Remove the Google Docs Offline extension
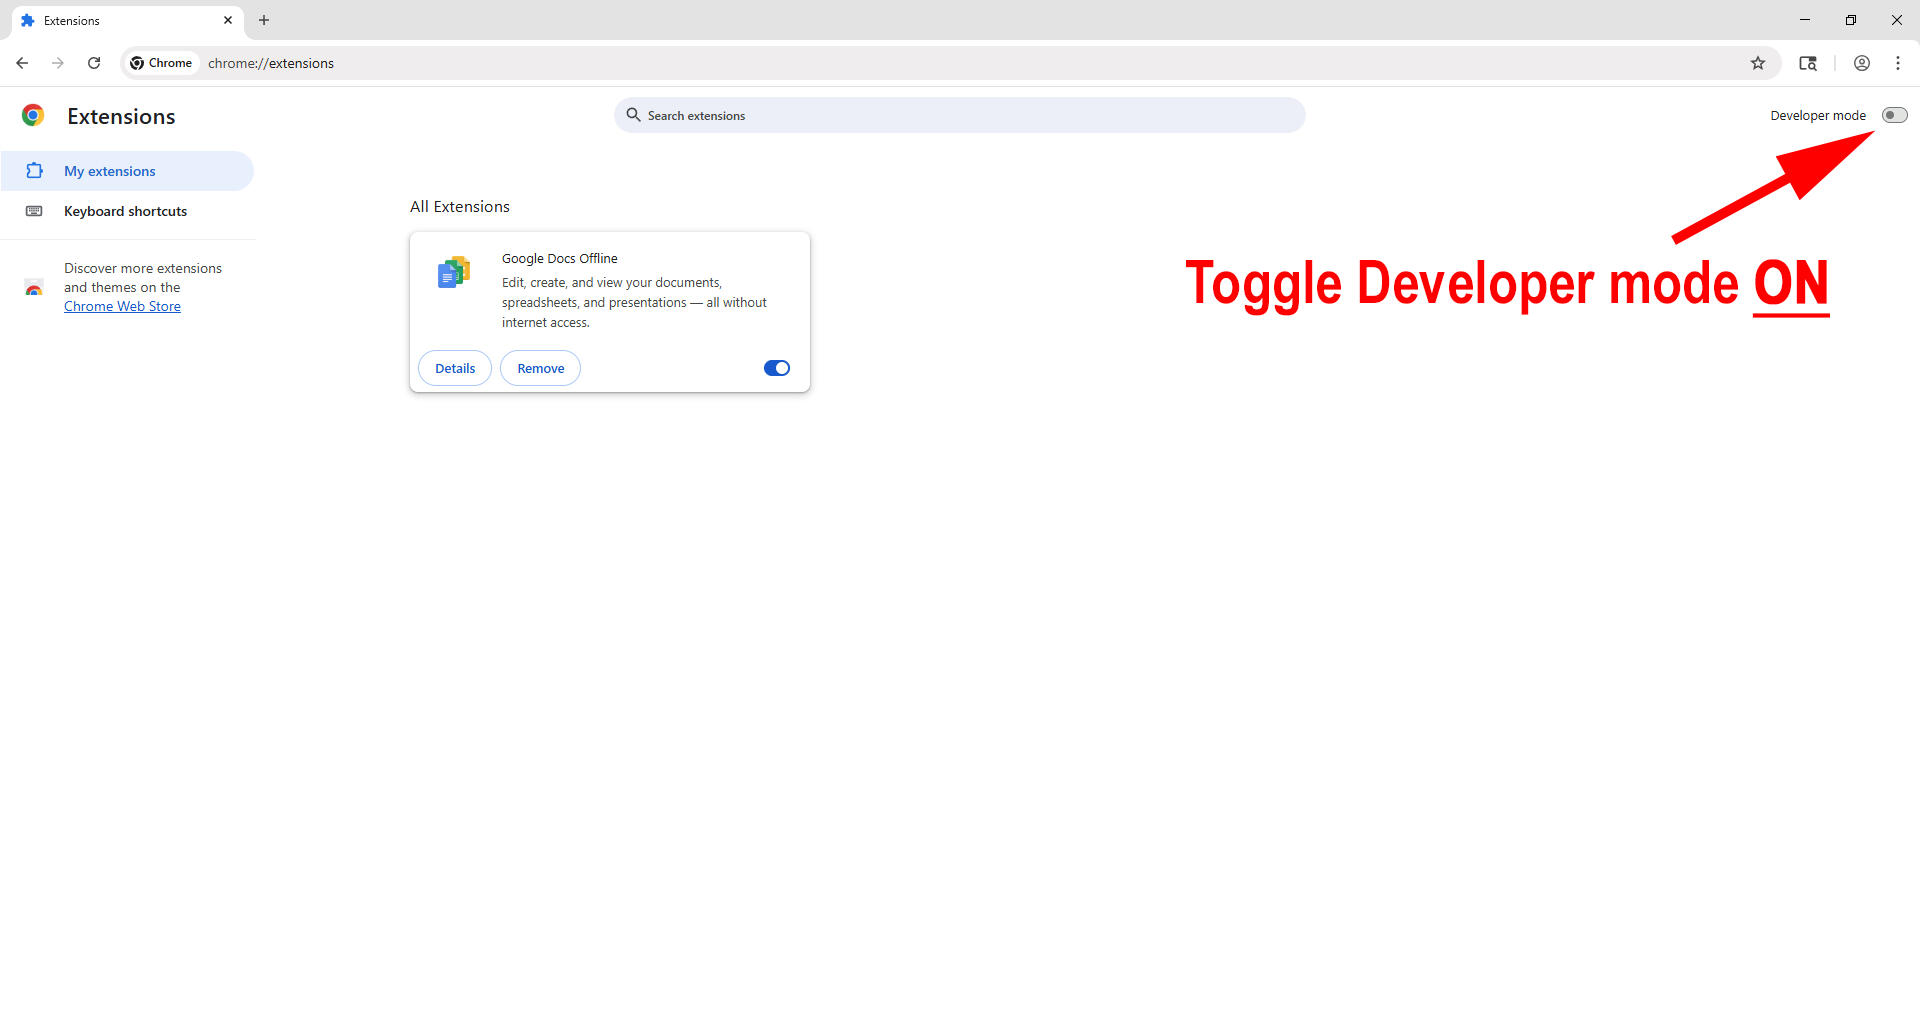 540,368
